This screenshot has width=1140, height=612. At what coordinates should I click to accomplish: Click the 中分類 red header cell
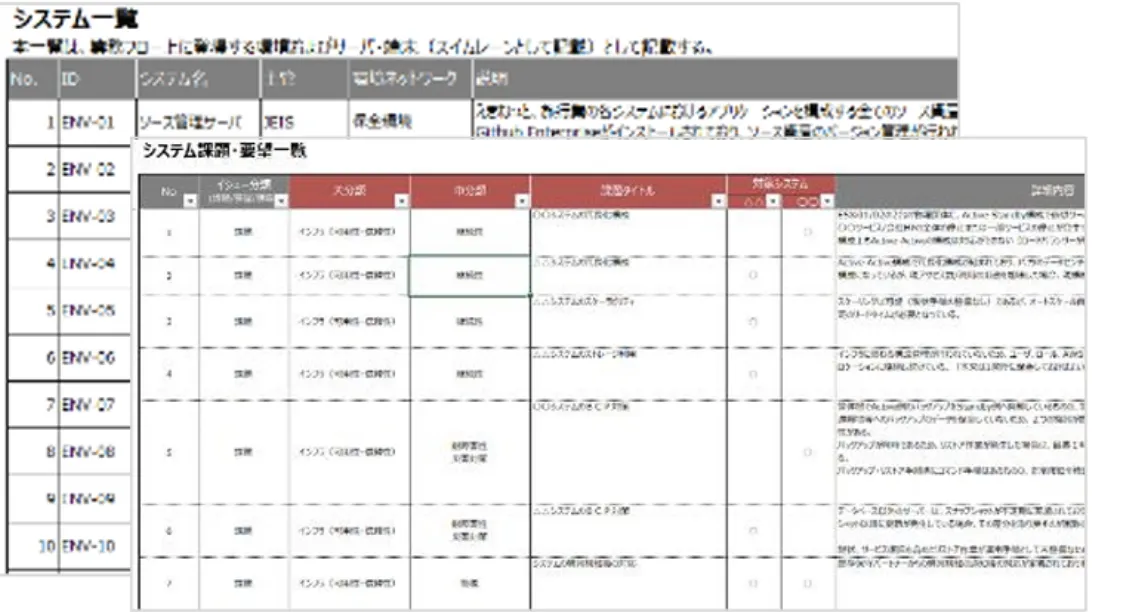tap(470, 190)
